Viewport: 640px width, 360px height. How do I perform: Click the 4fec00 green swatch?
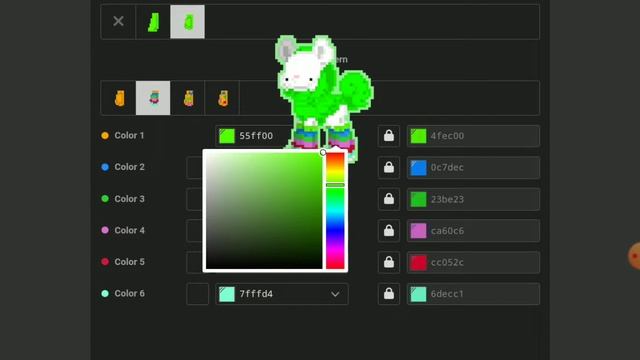(418, 136)
